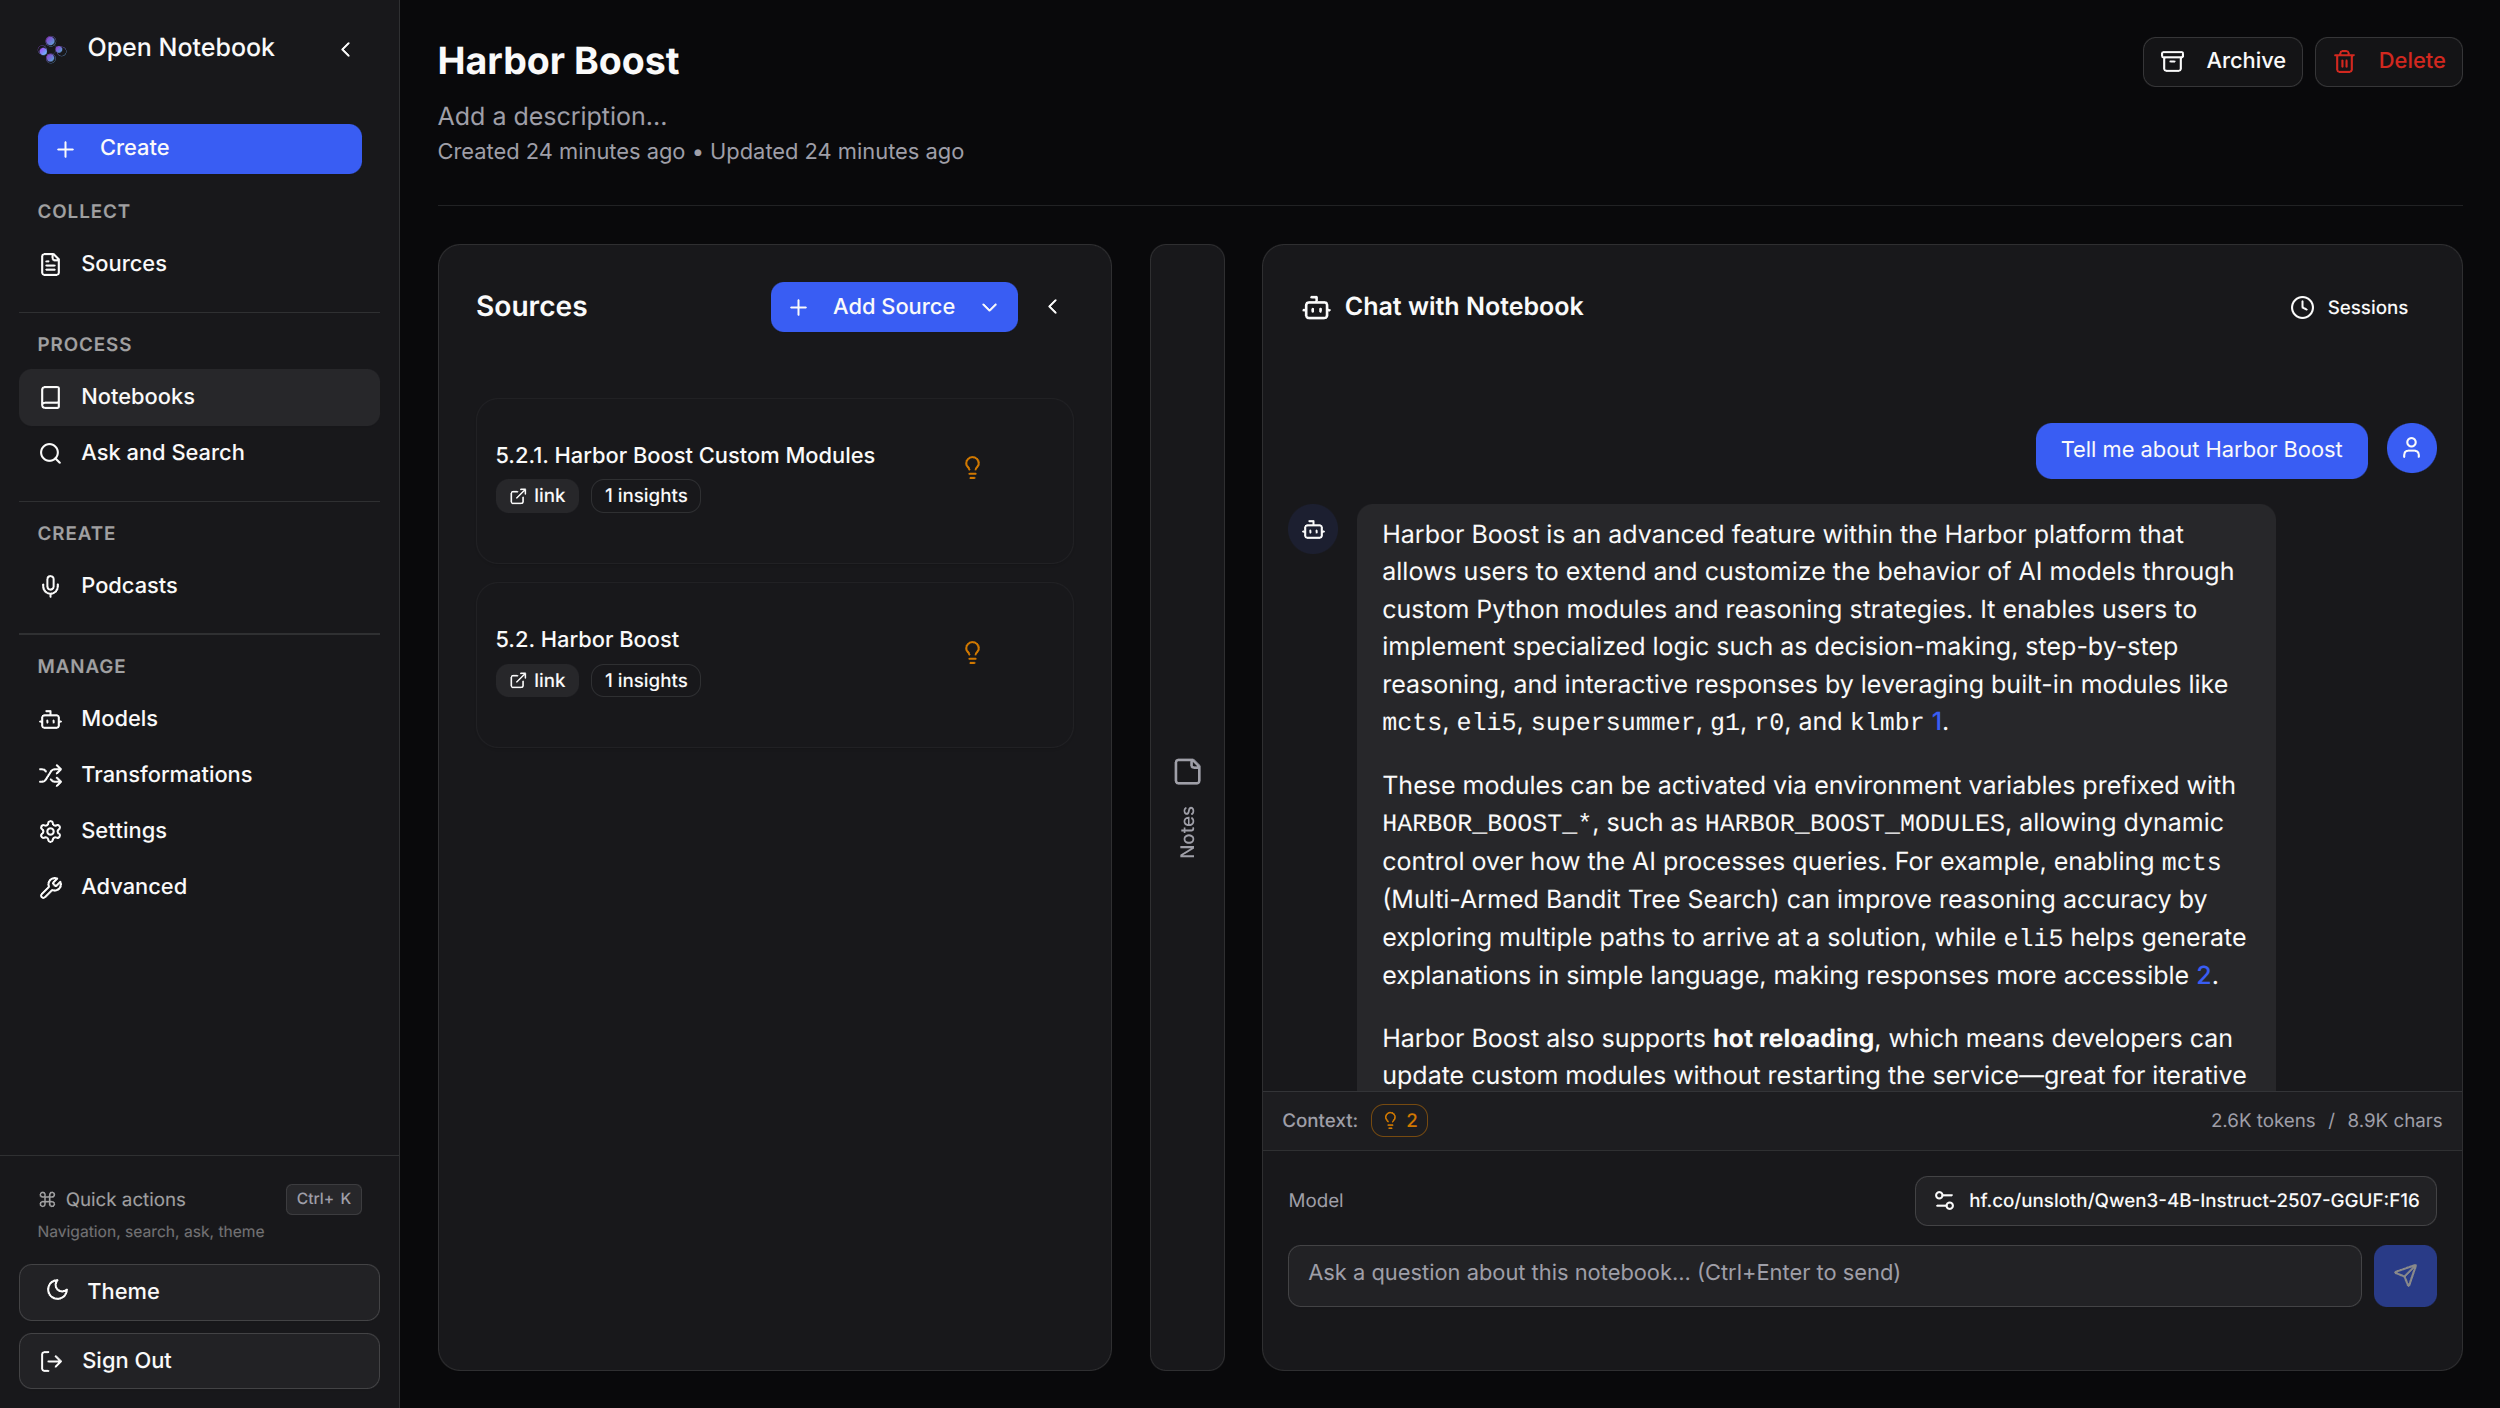The height and width of the screenshot is (1408, 2500).
Task: Collapse the left sidebar with the chevron
Action: (346, 49)
